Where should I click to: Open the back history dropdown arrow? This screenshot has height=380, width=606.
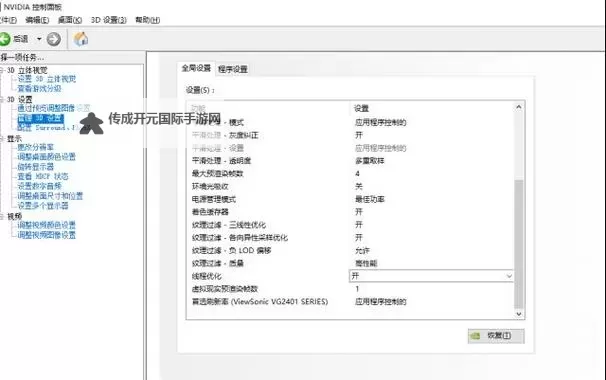tap(39, 39)
